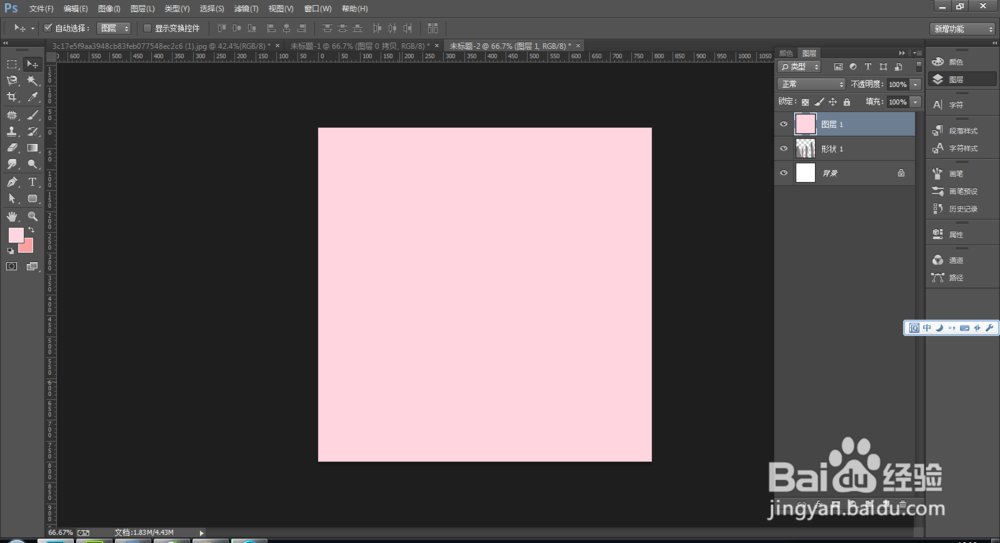This screenshot has height=543, width=1000.
Task: Select the Path Selection tool
Action: [x=12, y=199]
